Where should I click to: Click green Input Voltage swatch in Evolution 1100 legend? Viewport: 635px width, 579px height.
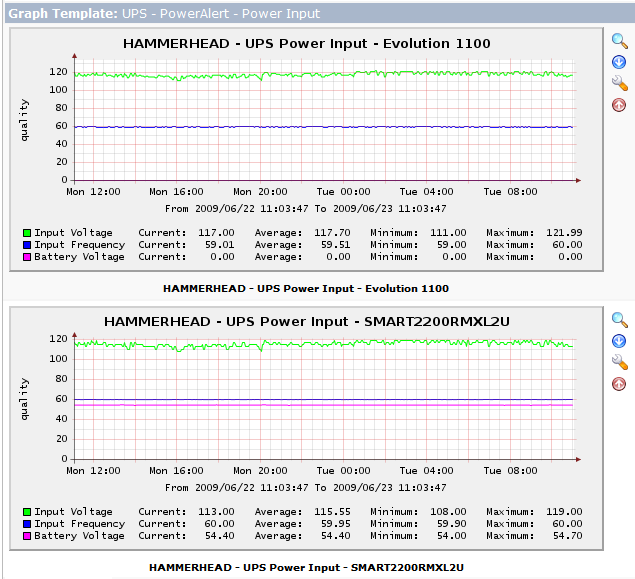(27, 232)
